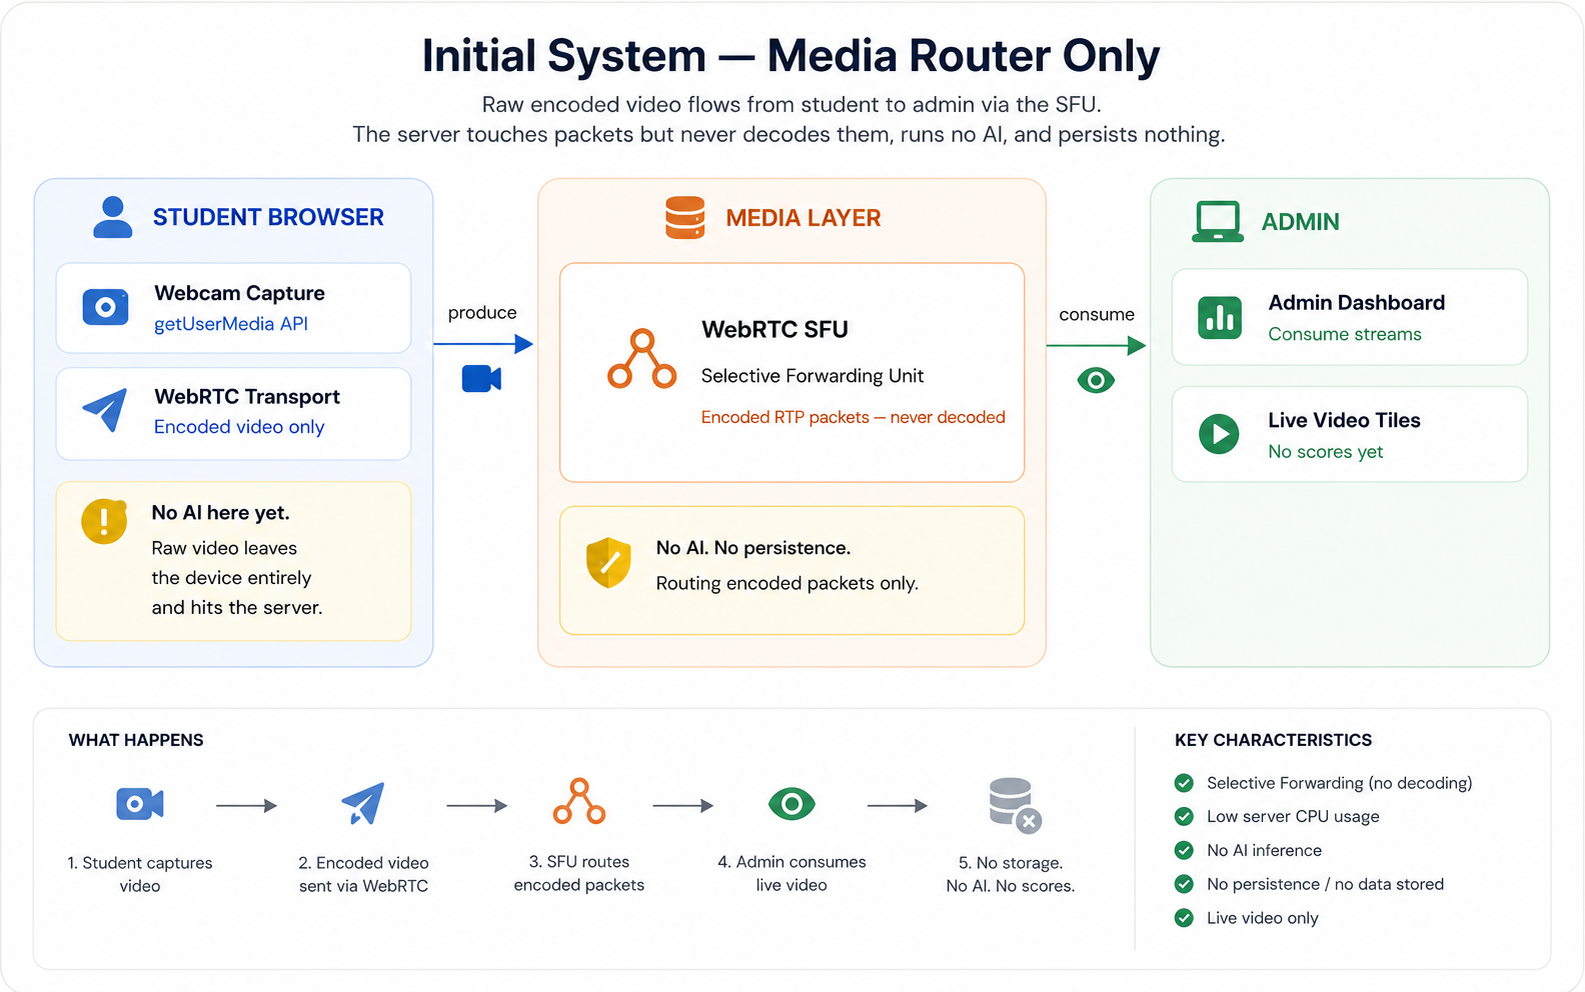
Task: Click the WebRTC Transport paper plane icon
Action: (105, 410)
